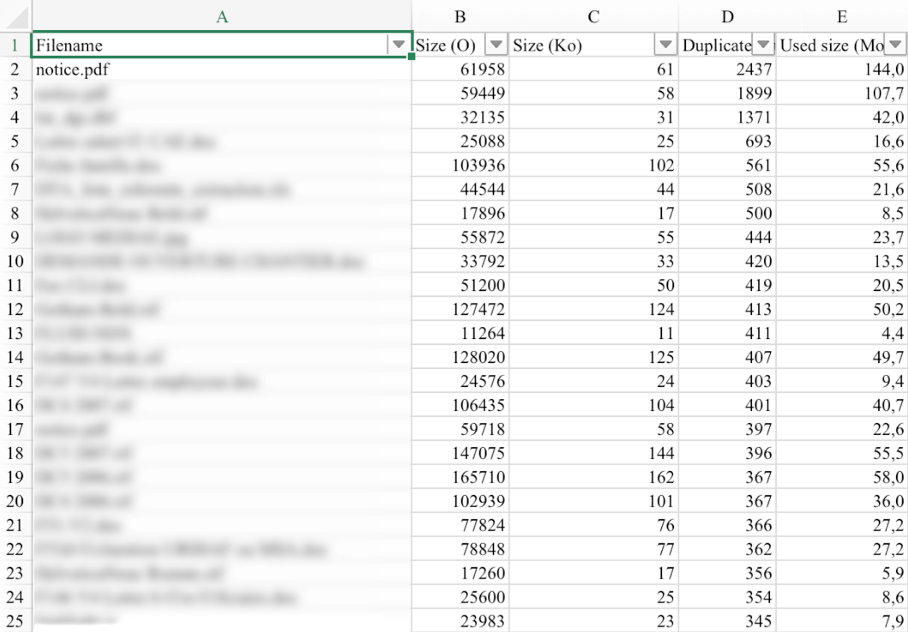
Task: Expand the Duplicate column filter arrow
Action: click(x=764, y=45)
